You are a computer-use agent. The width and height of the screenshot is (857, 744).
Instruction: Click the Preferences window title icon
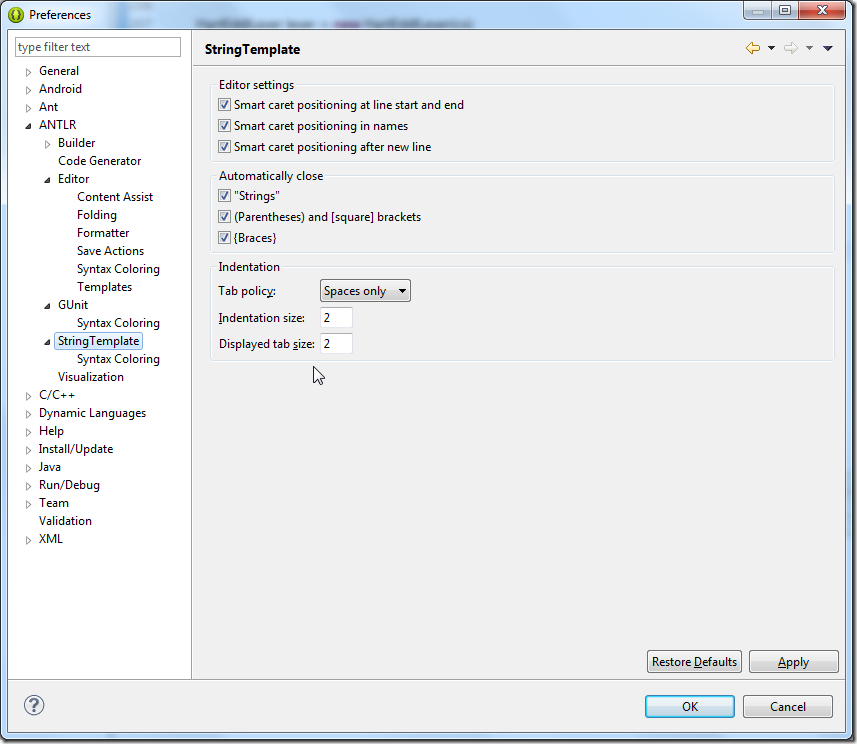tap(16, 15)
